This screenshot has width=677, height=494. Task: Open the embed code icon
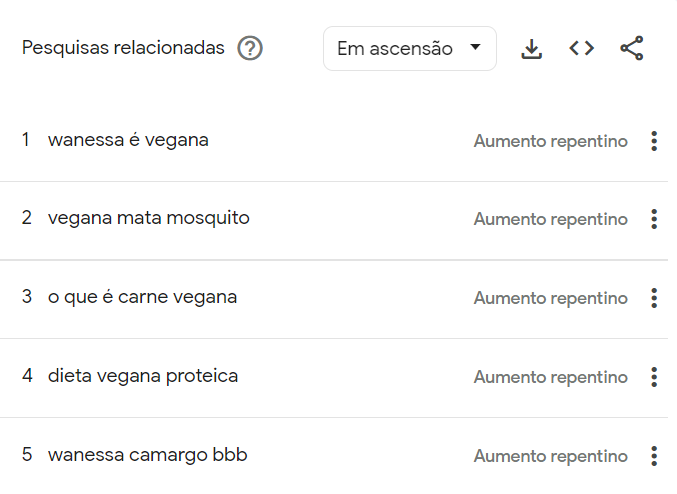point(581,48)
